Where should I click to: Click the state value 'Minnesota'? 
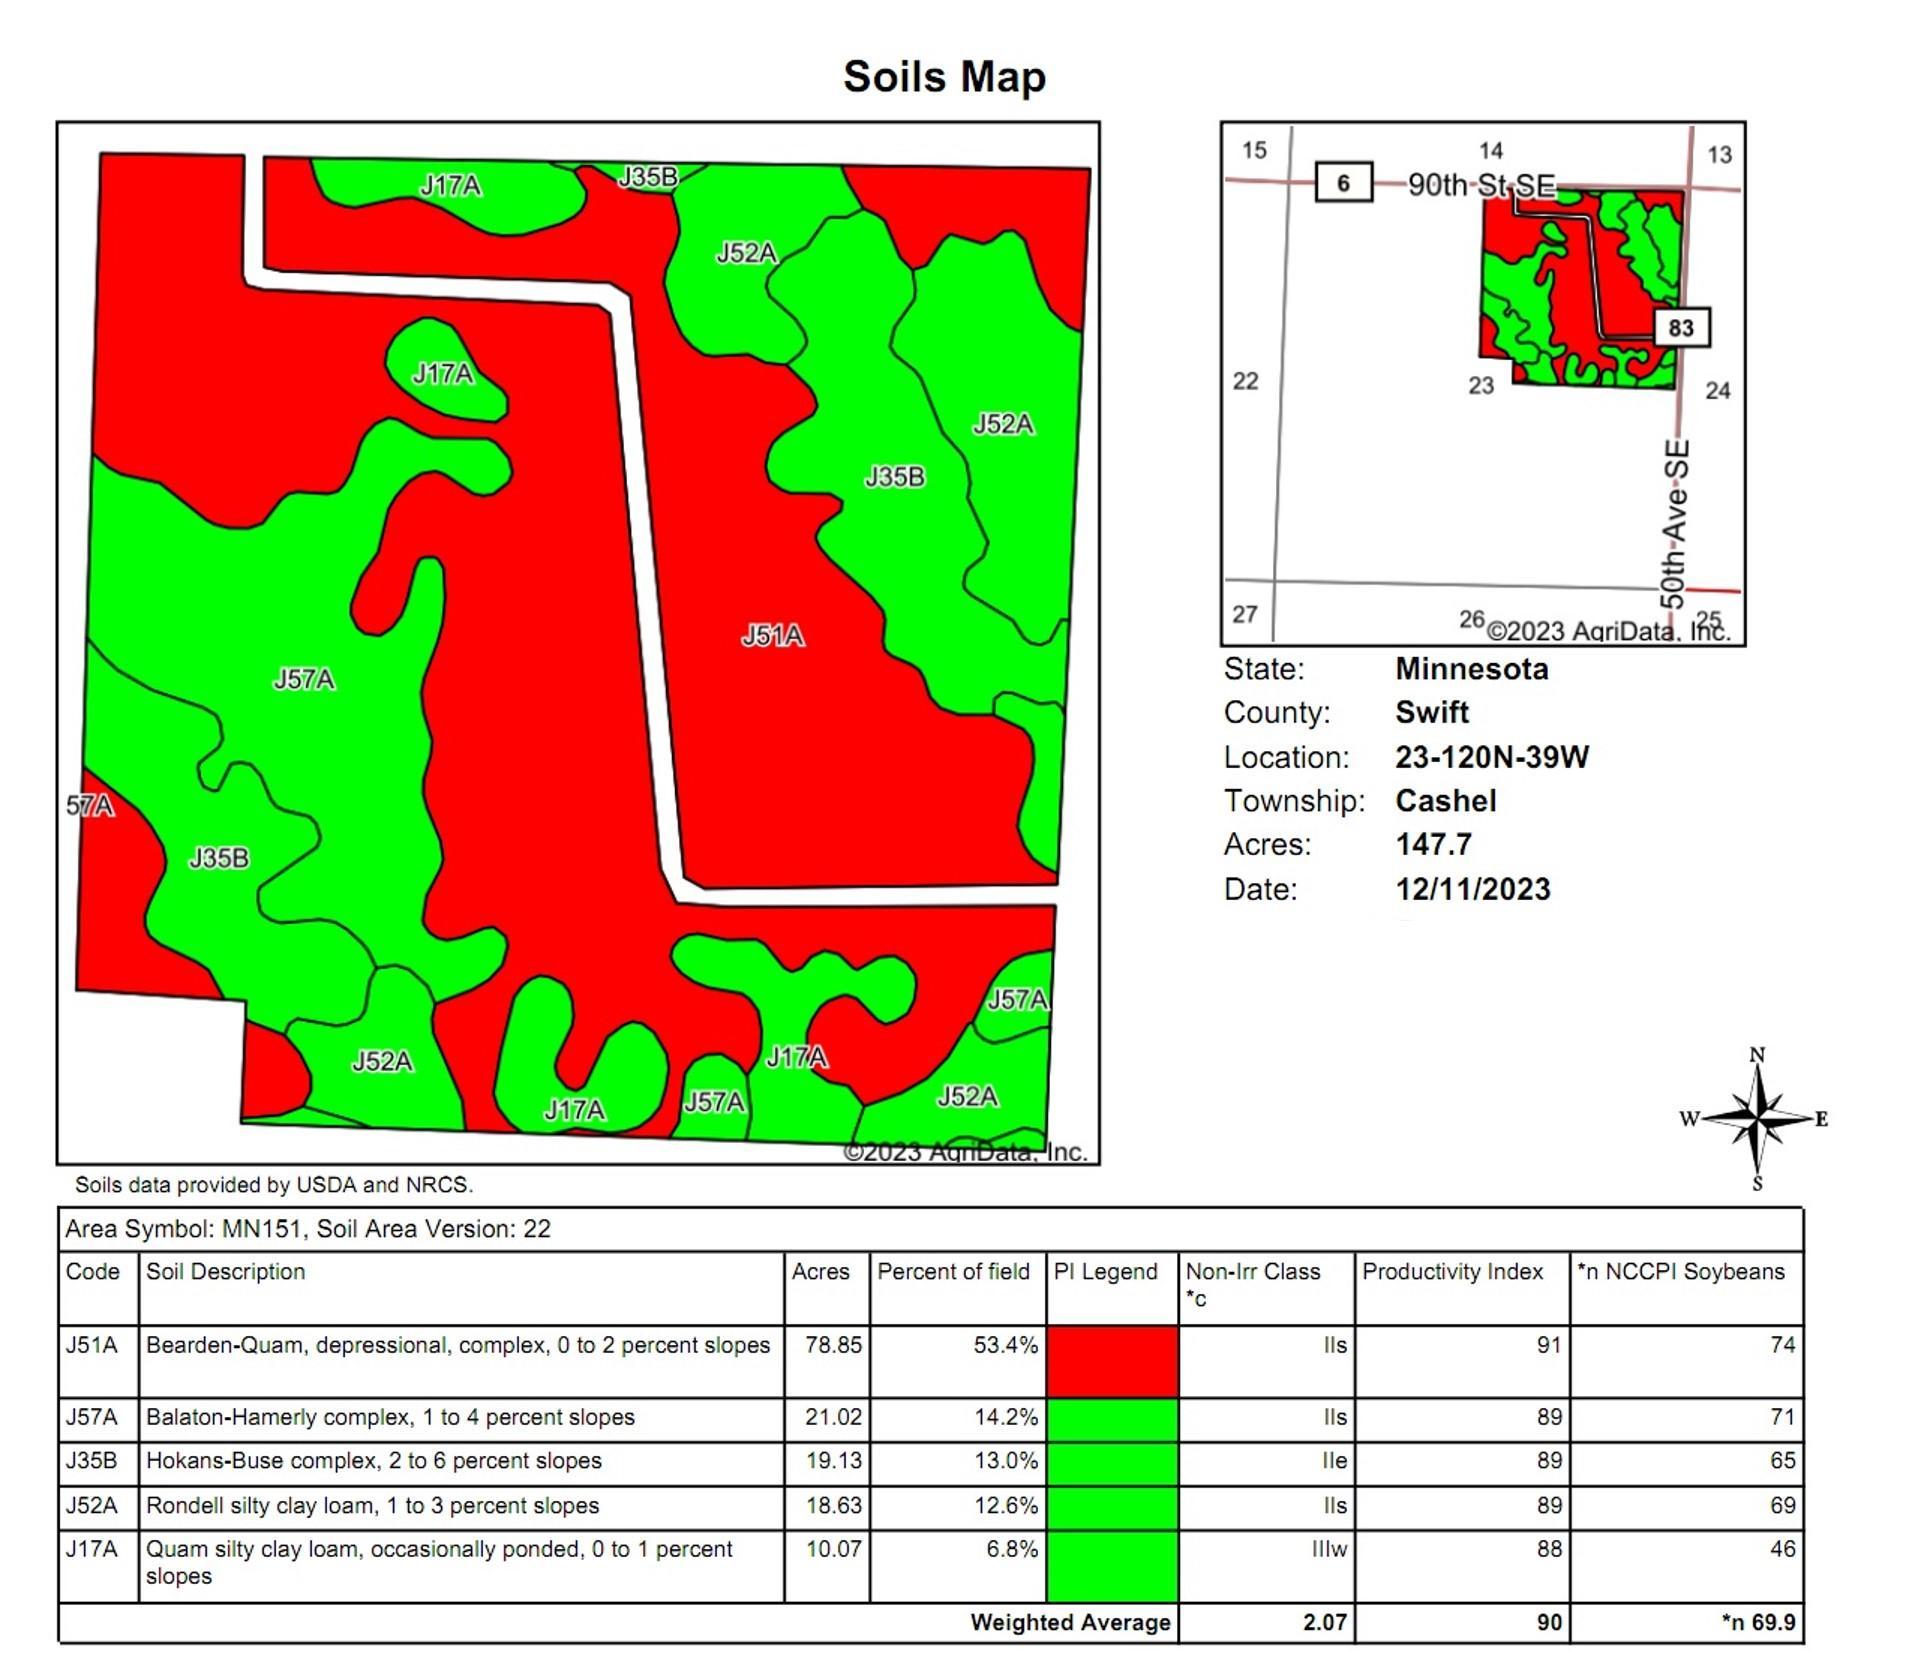1471,669
